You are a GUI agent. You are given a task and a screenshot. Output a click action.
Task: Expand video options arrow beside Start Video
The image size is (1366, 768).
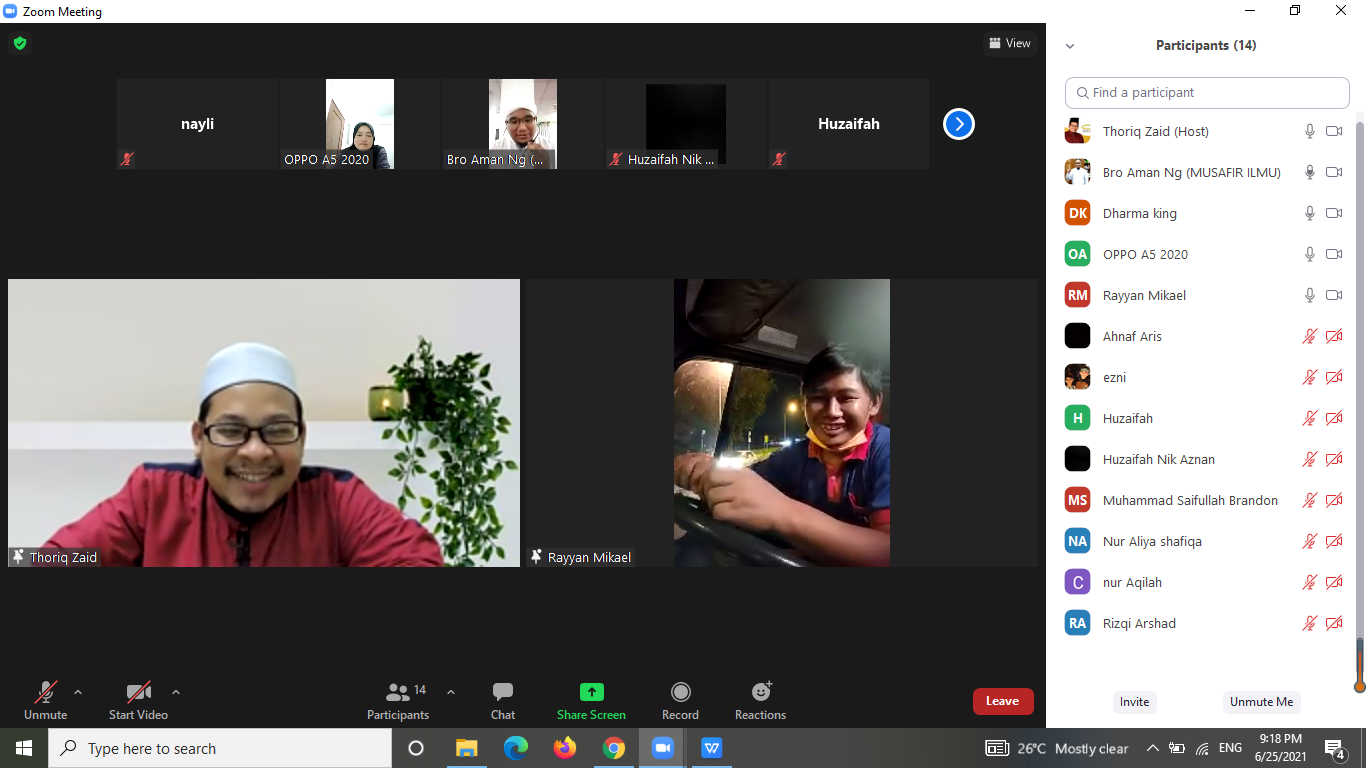tap(176, 692)
